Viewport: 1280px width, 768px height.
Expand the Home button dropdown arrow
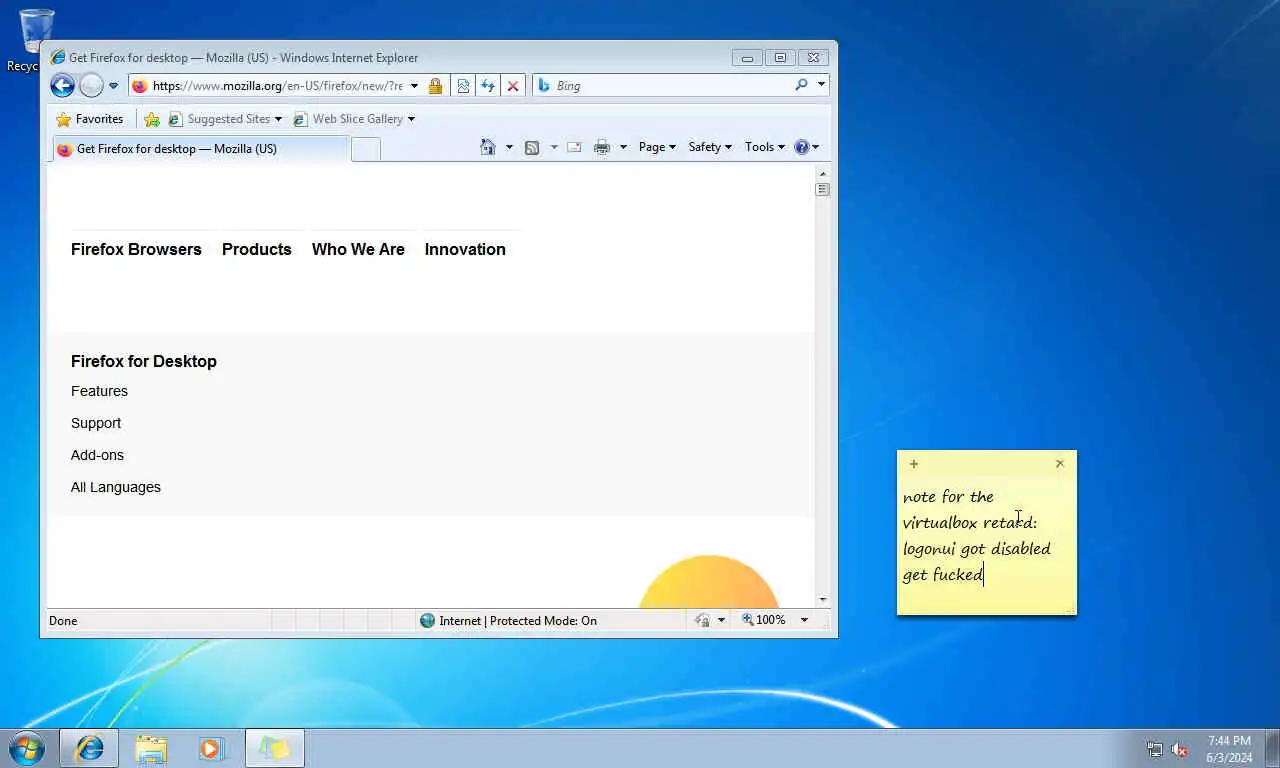pos(509,147)
